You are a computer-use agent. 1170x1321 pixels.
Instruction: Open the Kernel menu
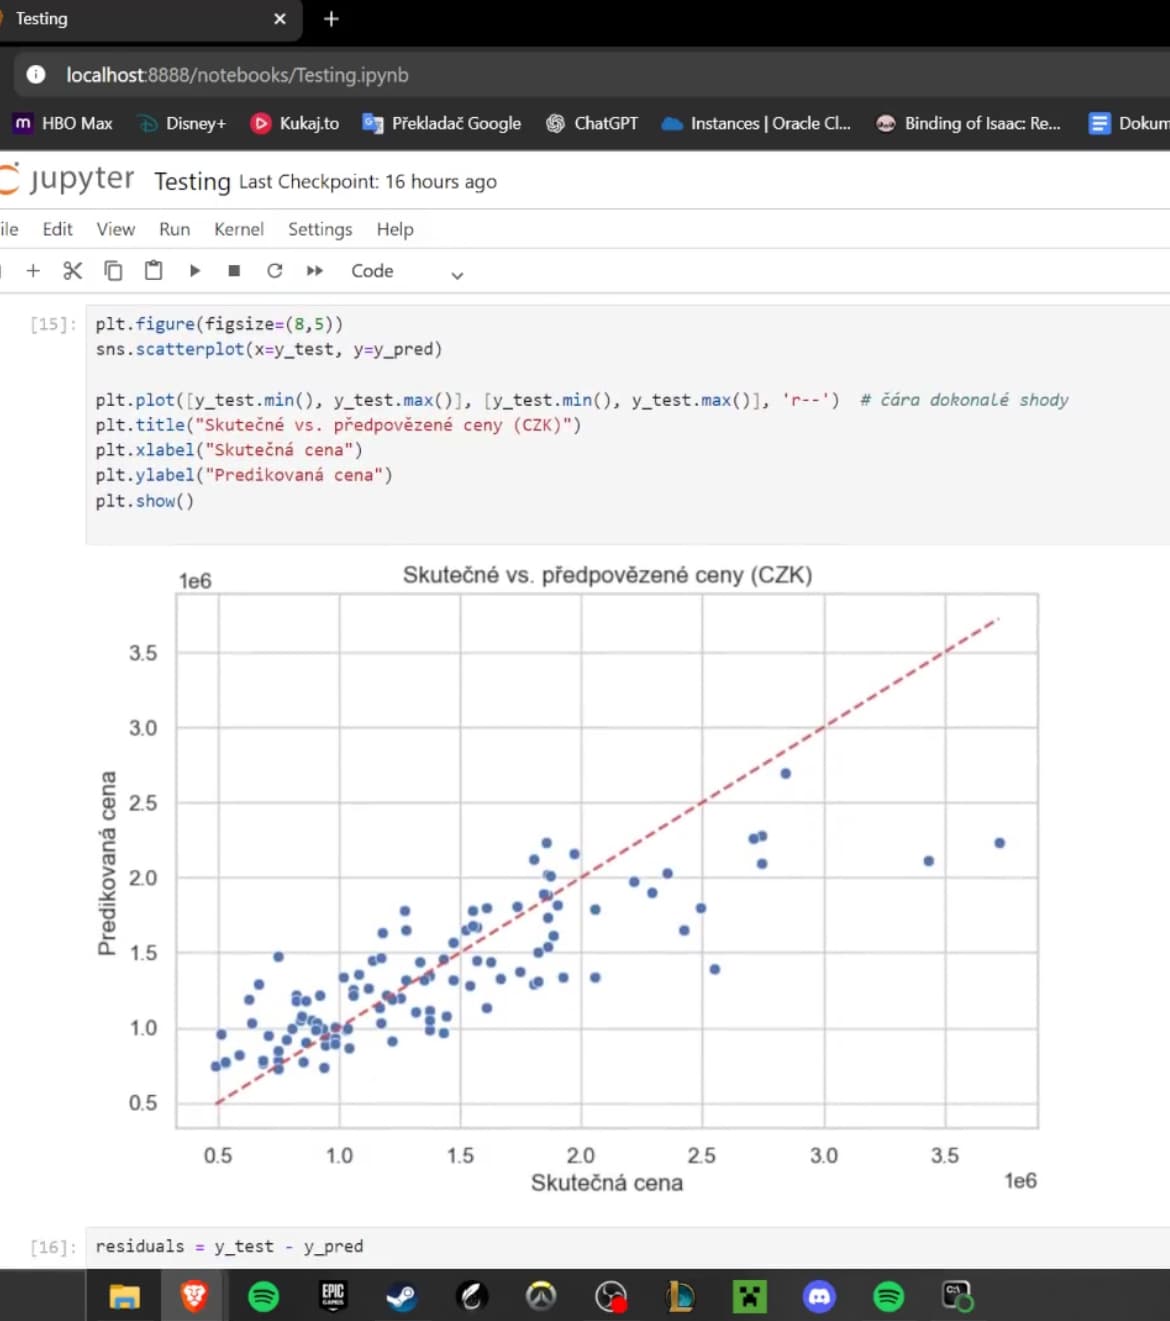click(239, 229)
